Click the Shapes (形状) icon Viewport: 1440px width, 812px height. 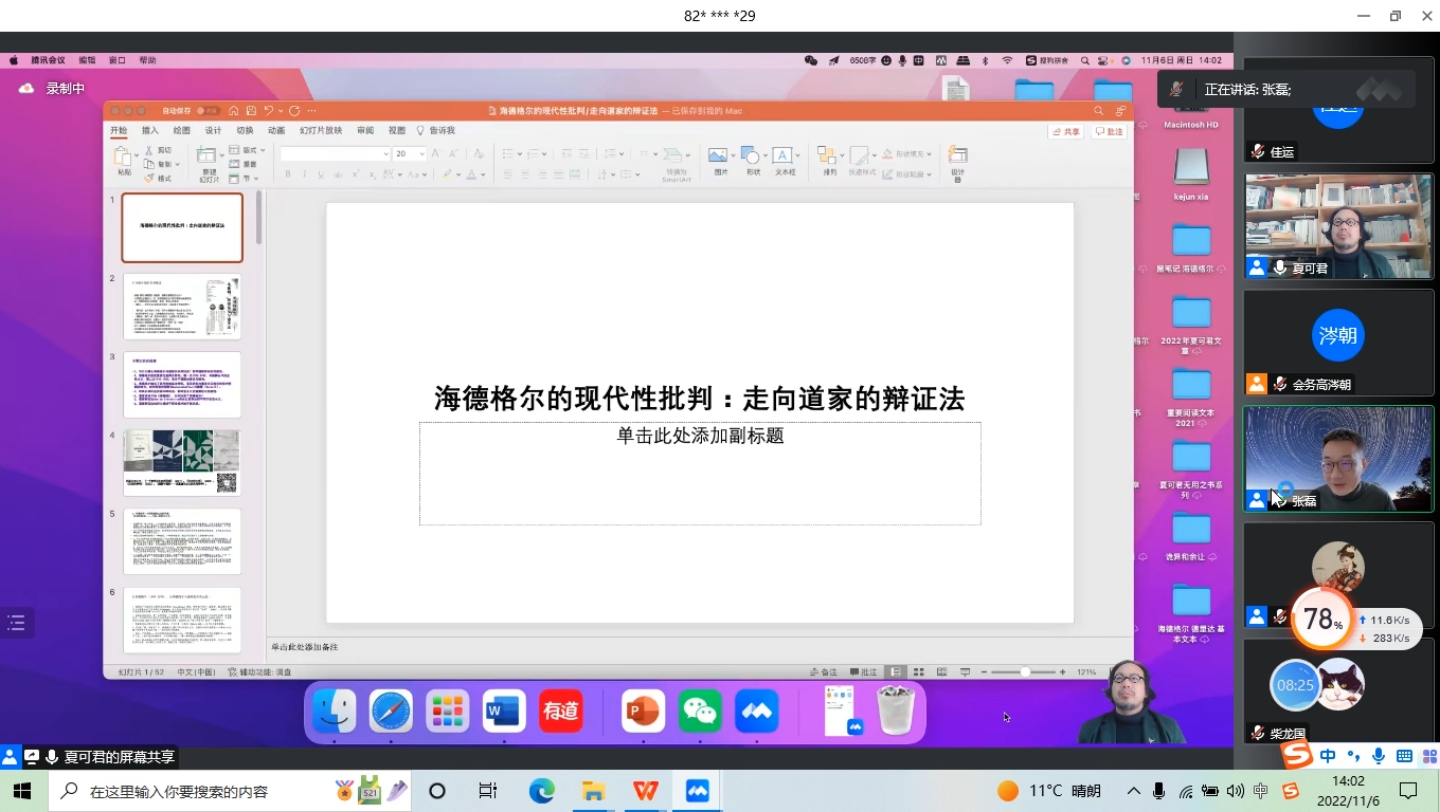[x=750, y=155]
